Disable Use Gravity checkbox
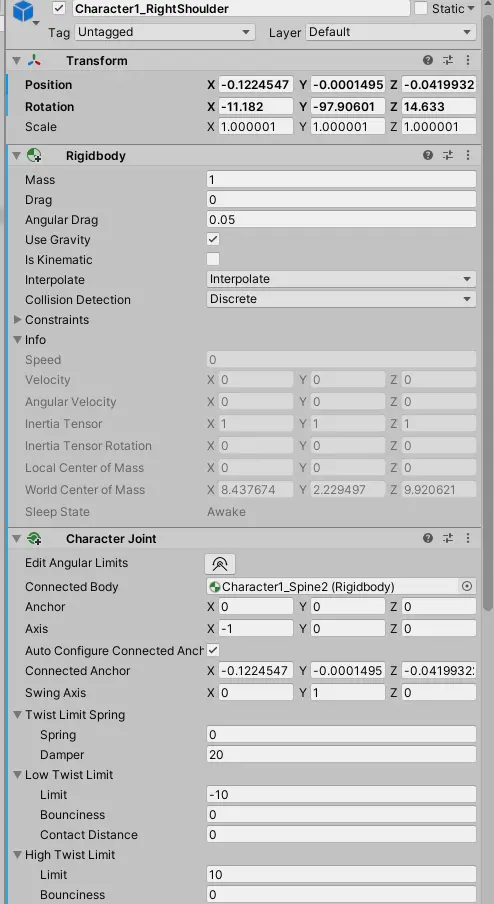The height and width of the screenshot is (904, 494). pyautogui.click(x=213, y=239)
